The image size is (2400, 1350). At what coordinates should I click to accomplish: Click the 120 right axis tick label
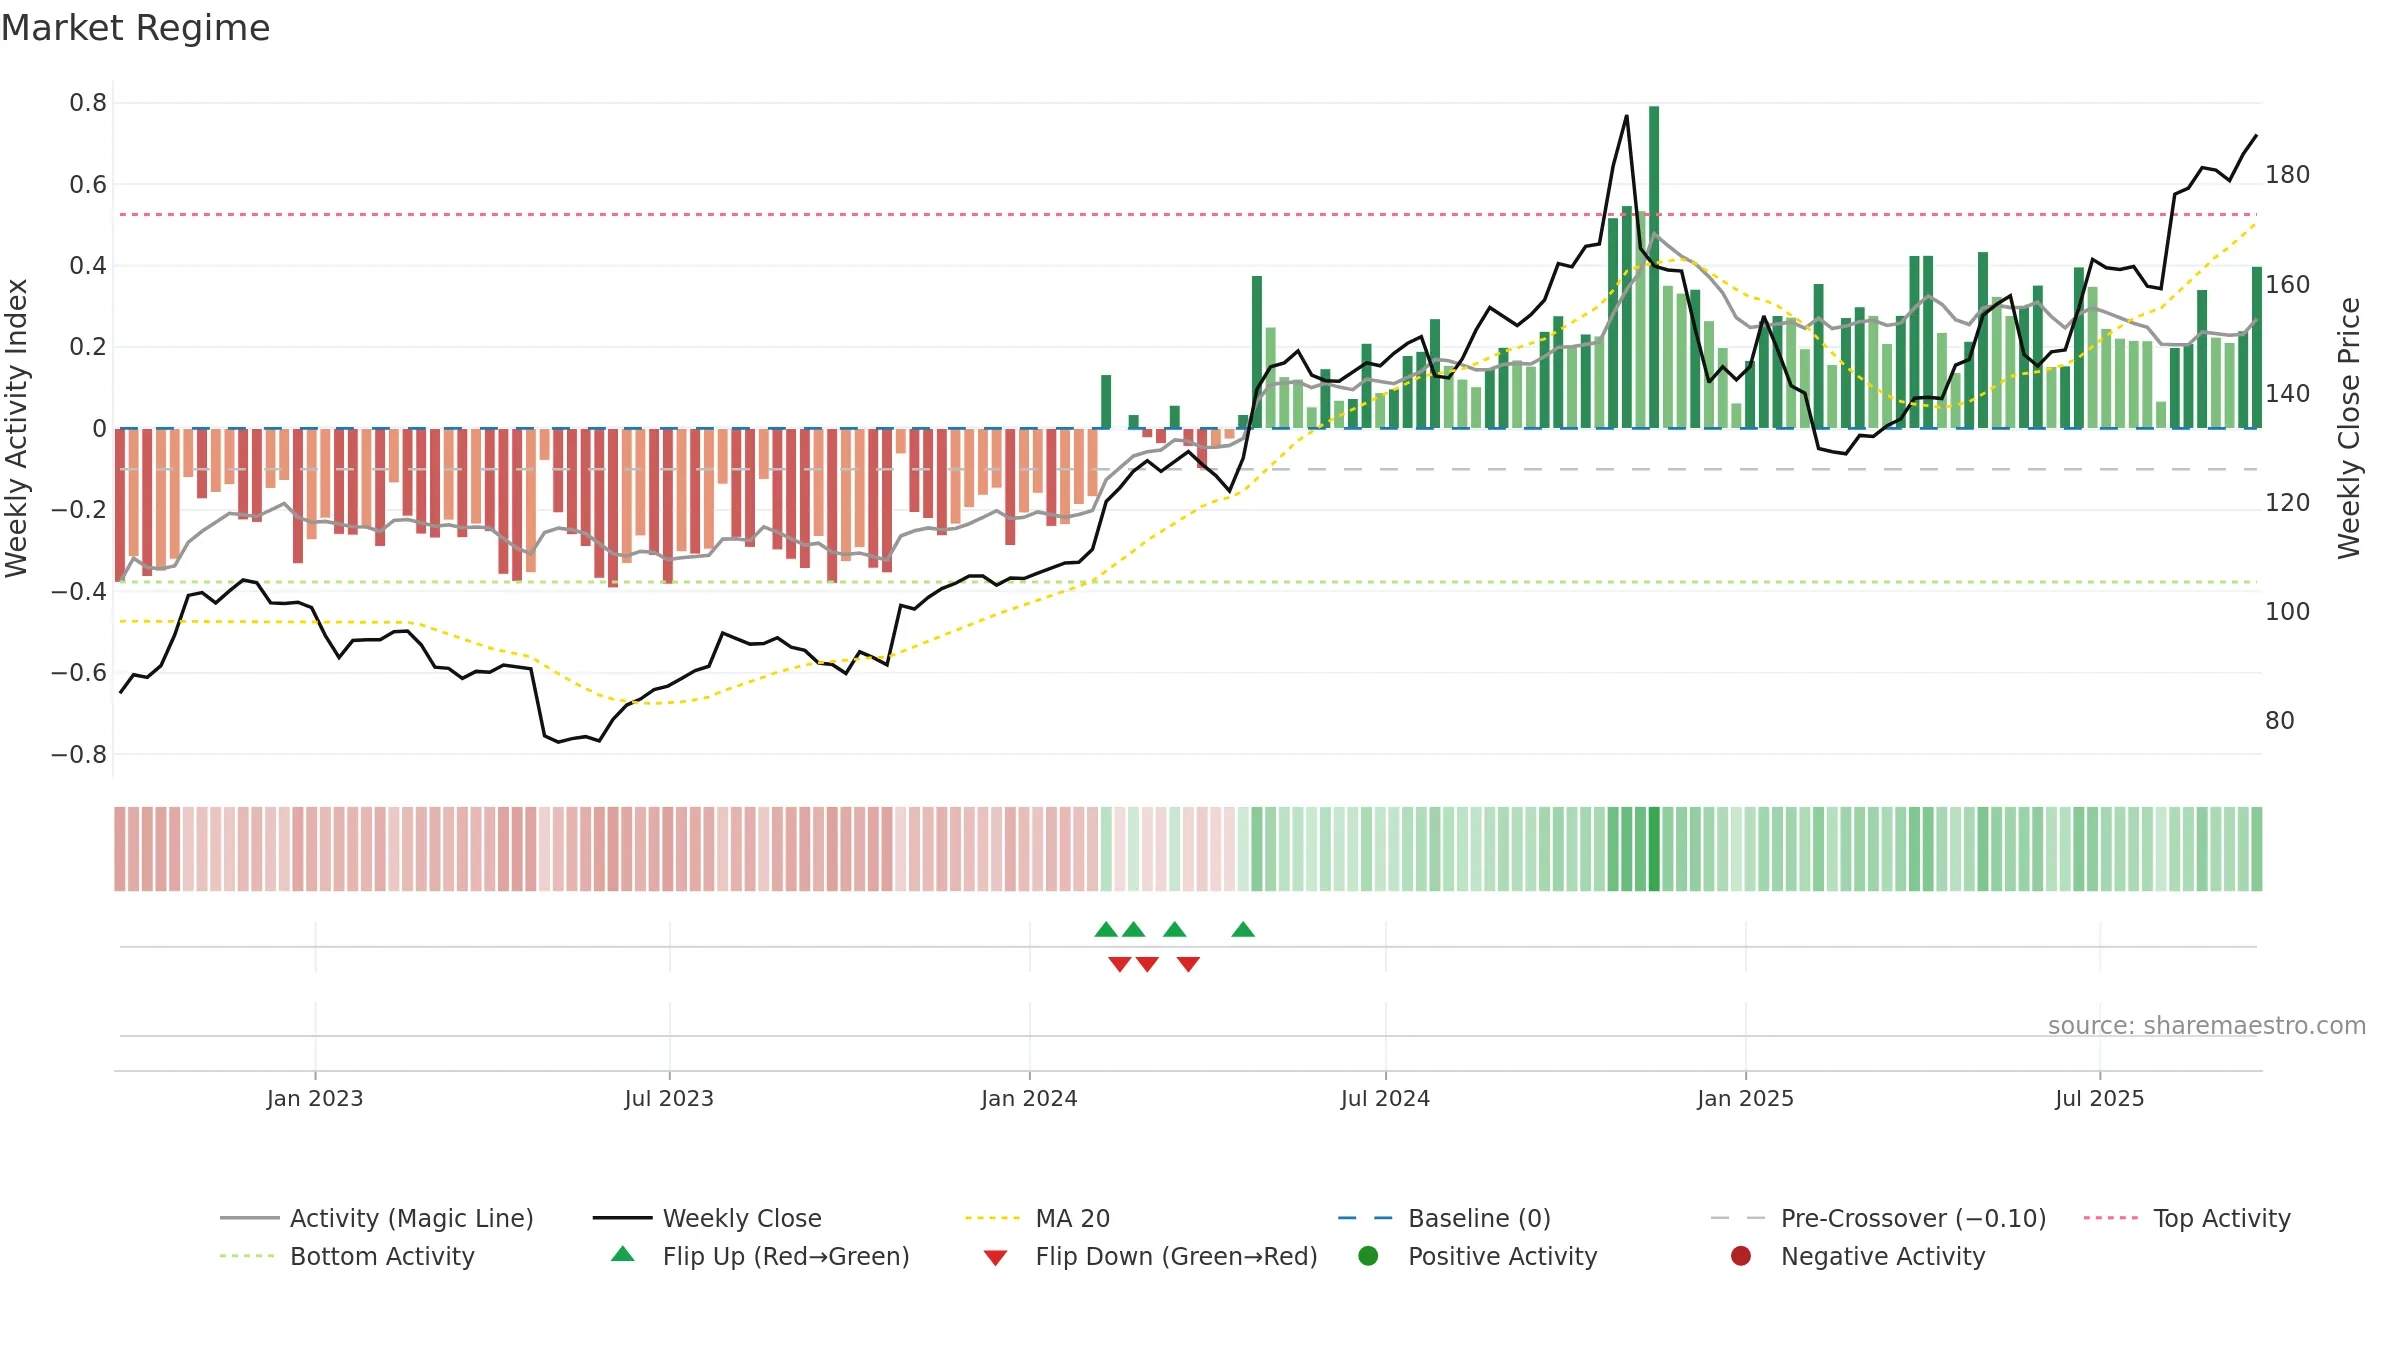tap(2287, 503)
